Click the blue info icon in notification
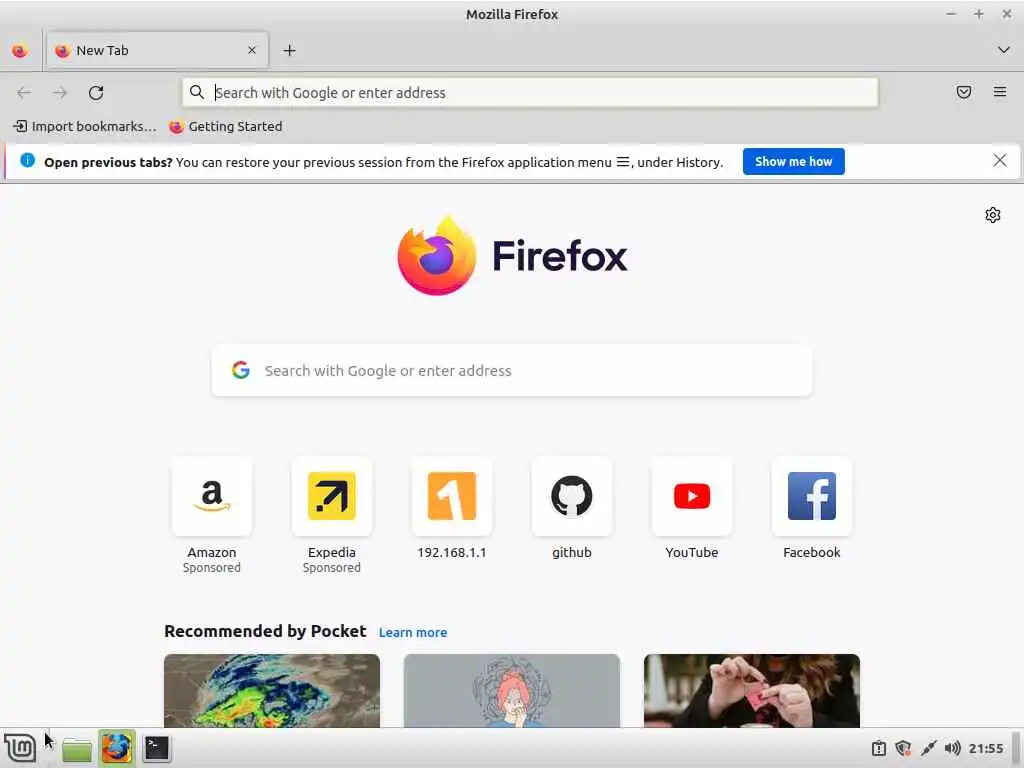Viewport: 1024px width, 768px height. tap(27, 161)
